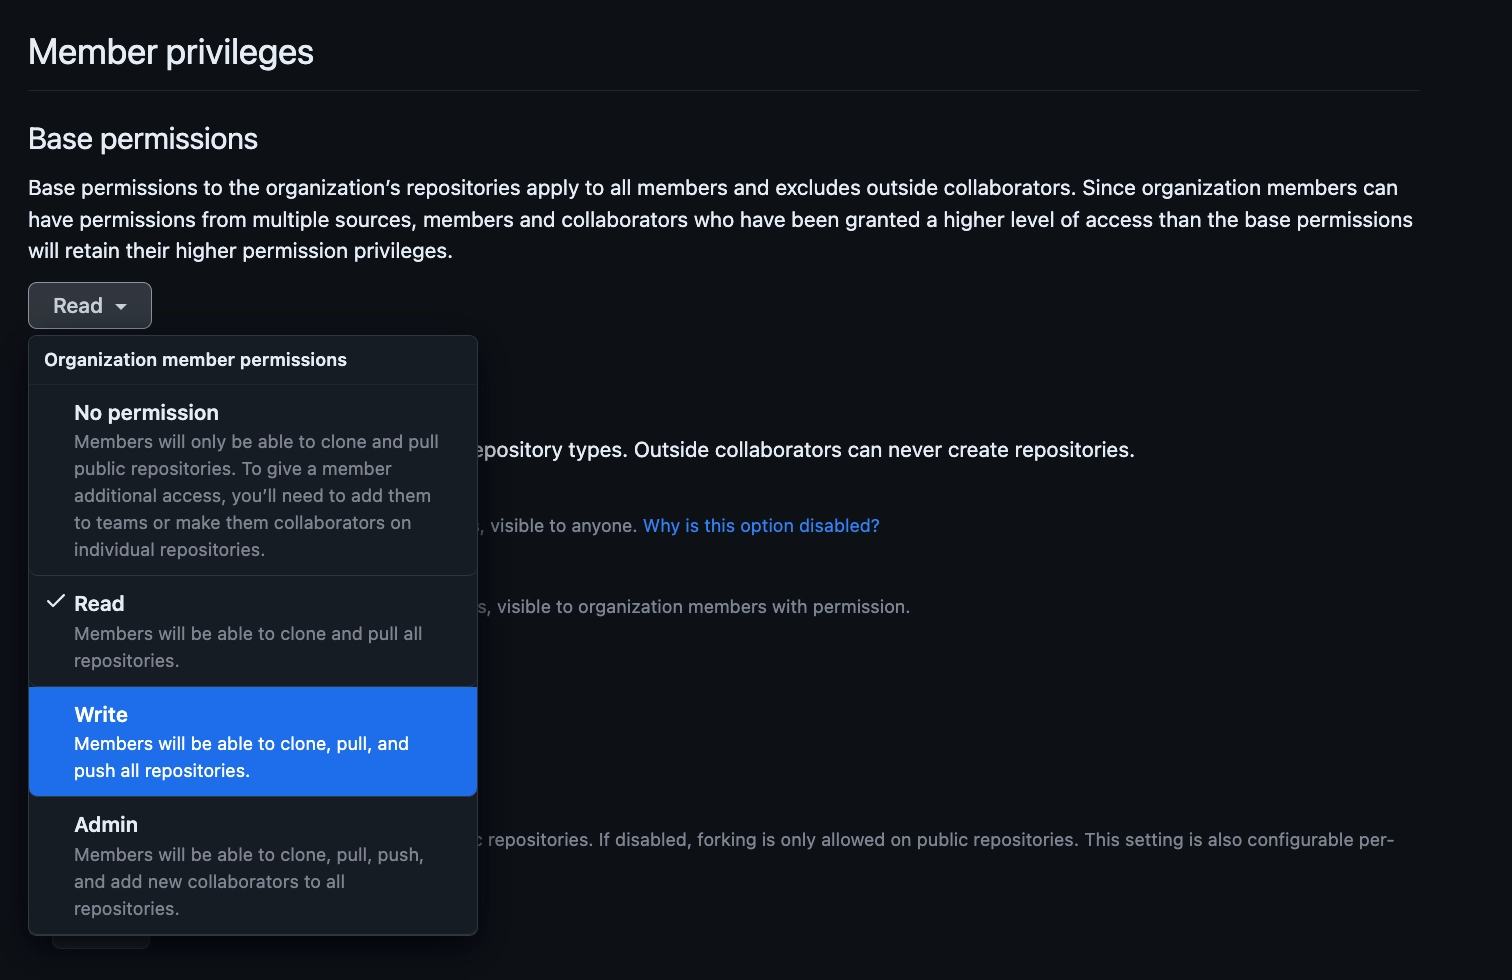Open the Read base permissions dropdown
1512x980 pixels.
click(x=89, y=306)
